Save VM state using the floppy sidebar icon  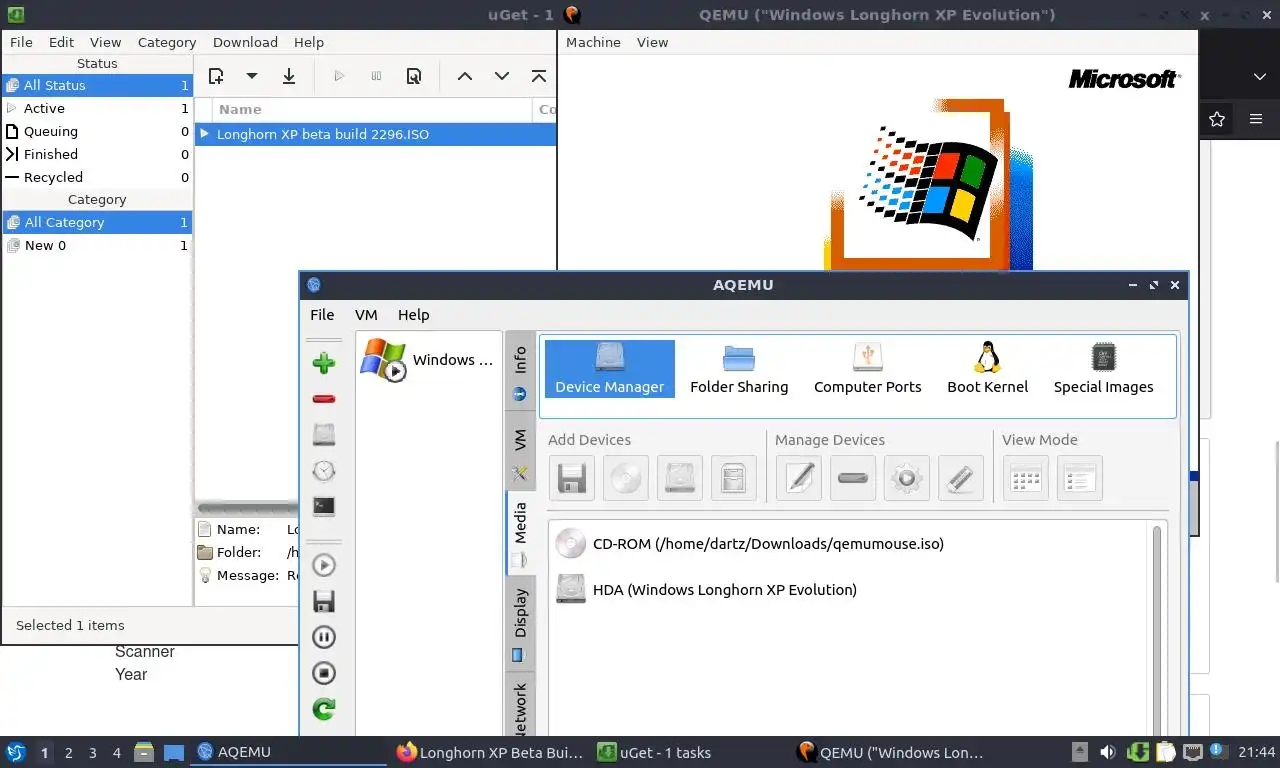tap(323, 601)
